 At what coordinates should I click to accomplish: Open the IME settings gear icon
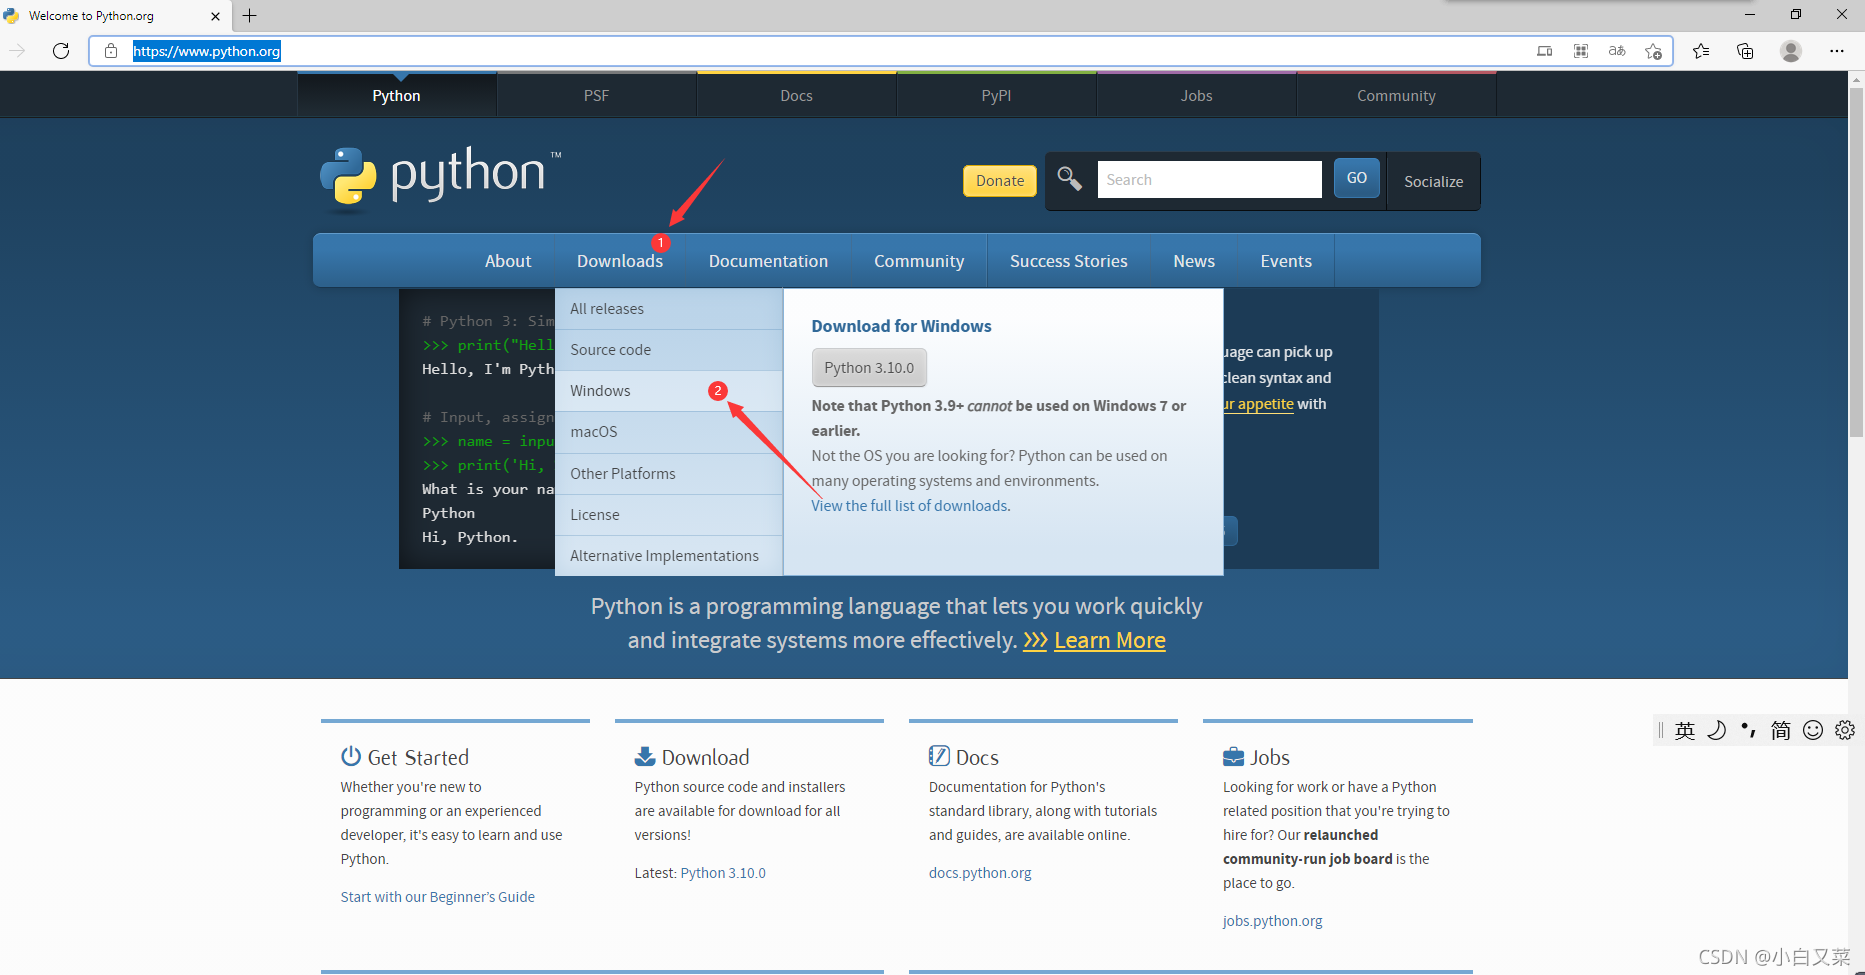1845,731
